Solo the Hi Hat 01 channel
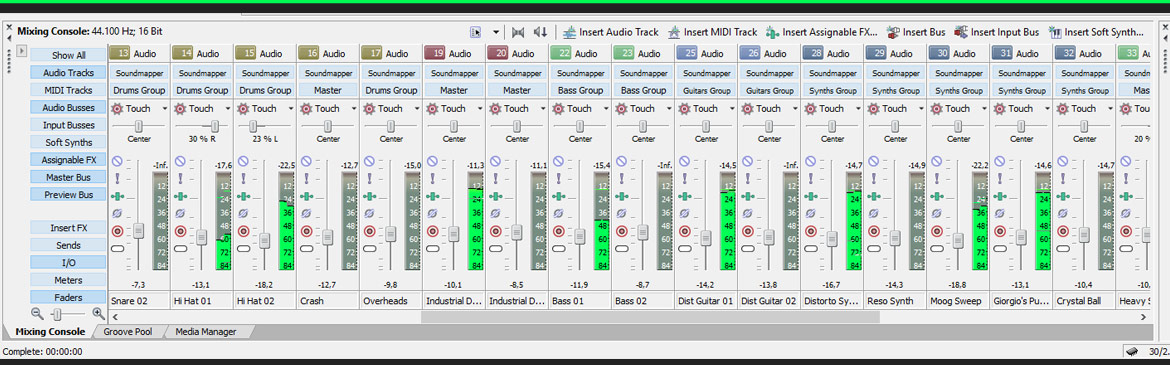 (x=180, y=178)
